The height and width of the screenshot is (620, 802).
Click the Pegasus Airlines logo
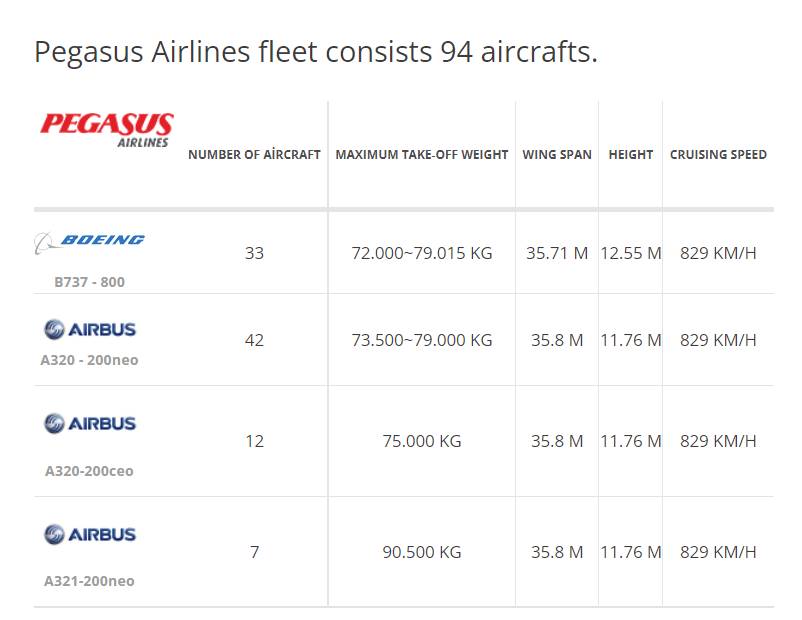click(x=107, y=130)
